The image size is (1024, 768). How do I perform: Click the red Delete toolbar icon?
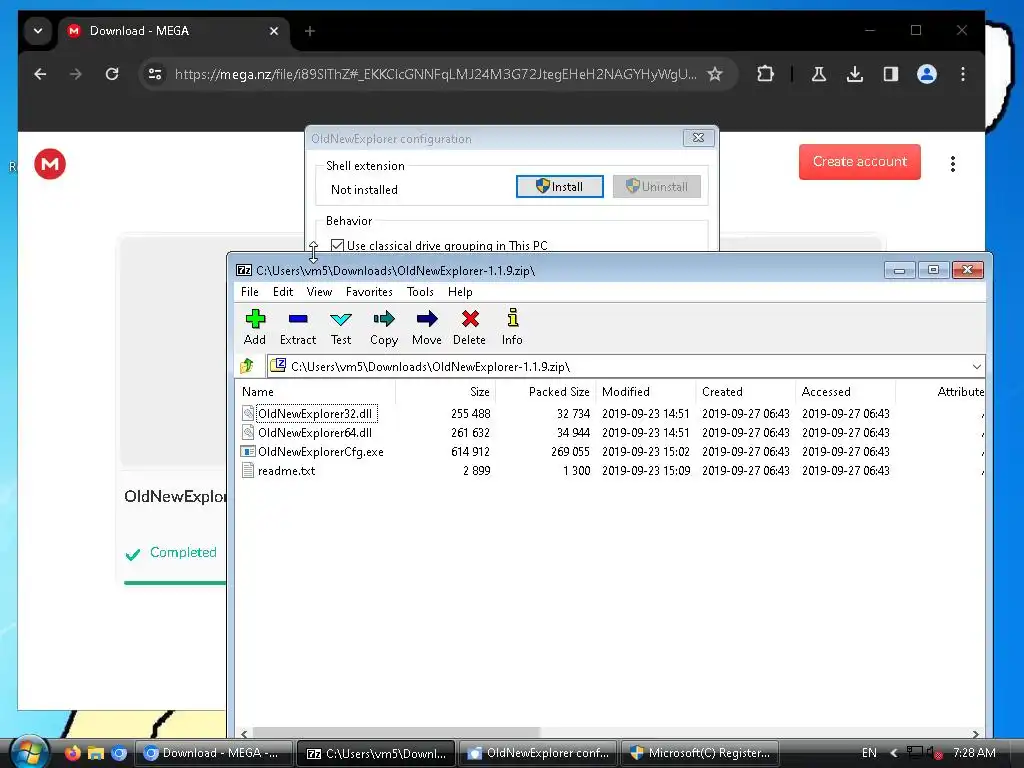point(470,327)
